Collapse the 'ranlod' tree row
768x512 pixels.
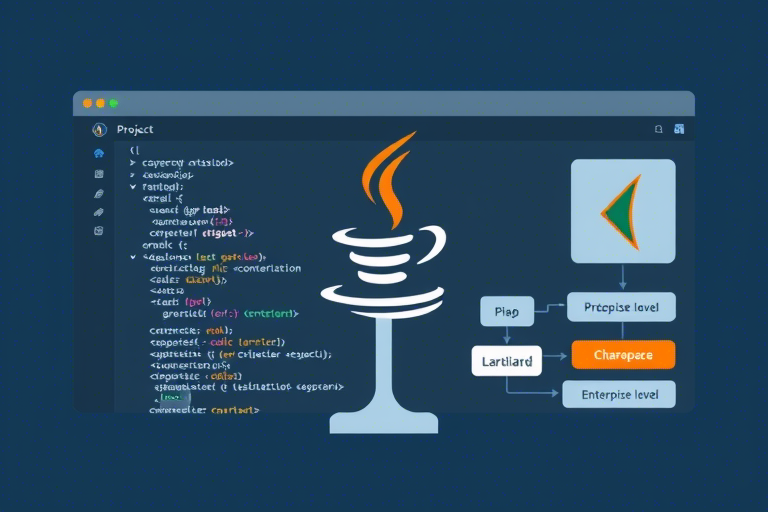133,187
